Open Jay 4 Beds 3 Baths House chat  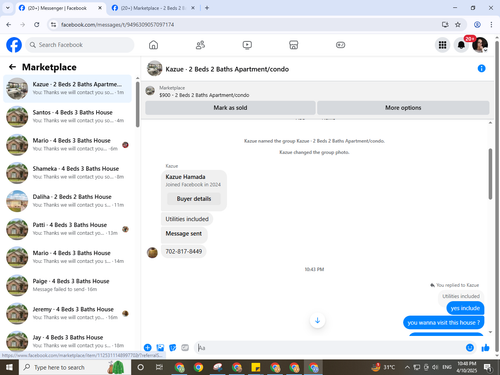tap(67, 341)
